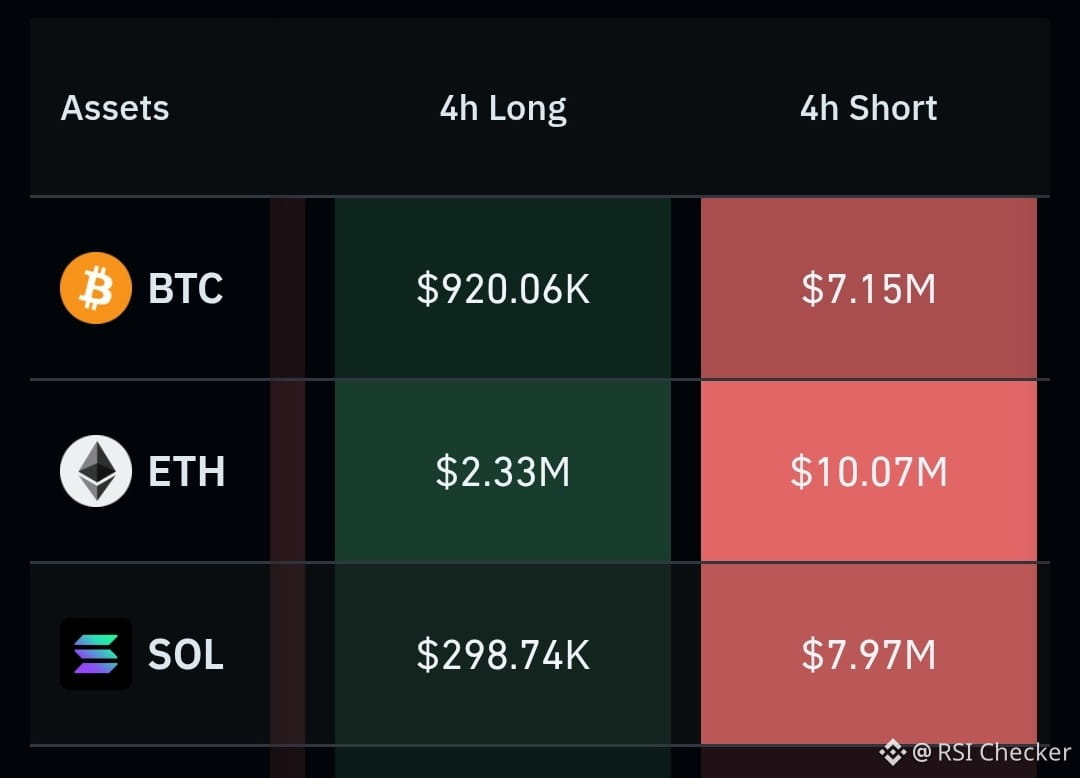Sort by the Assets column header
The width and height of the screenshot is (1080, 778).
pos(115,108)
